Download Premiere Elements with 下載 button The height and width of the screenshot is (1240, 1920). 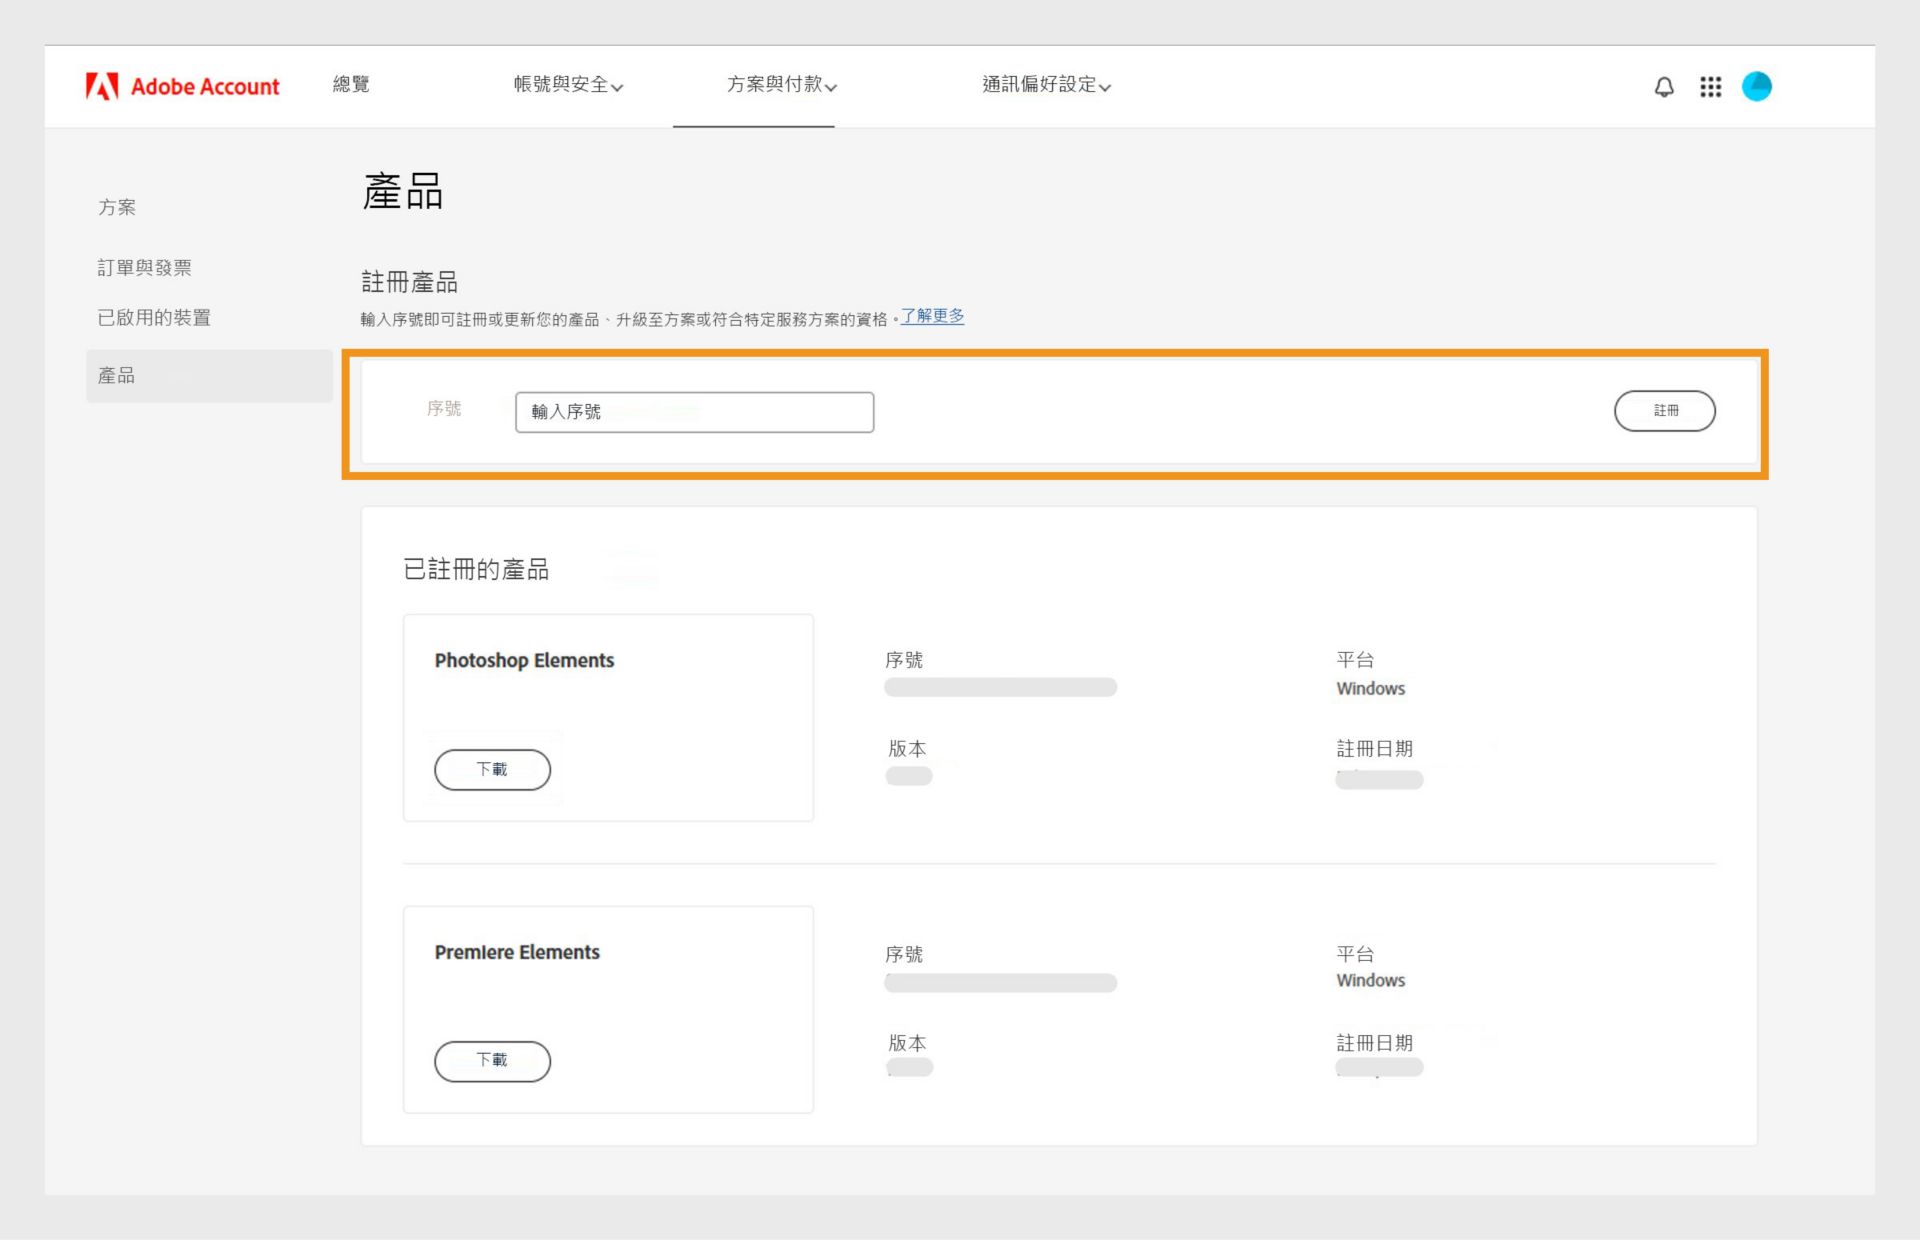492,1060
